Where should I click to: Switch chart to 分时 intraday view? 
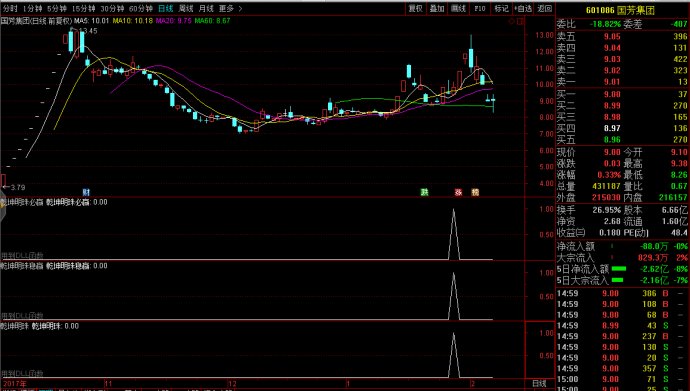point(10,8)
